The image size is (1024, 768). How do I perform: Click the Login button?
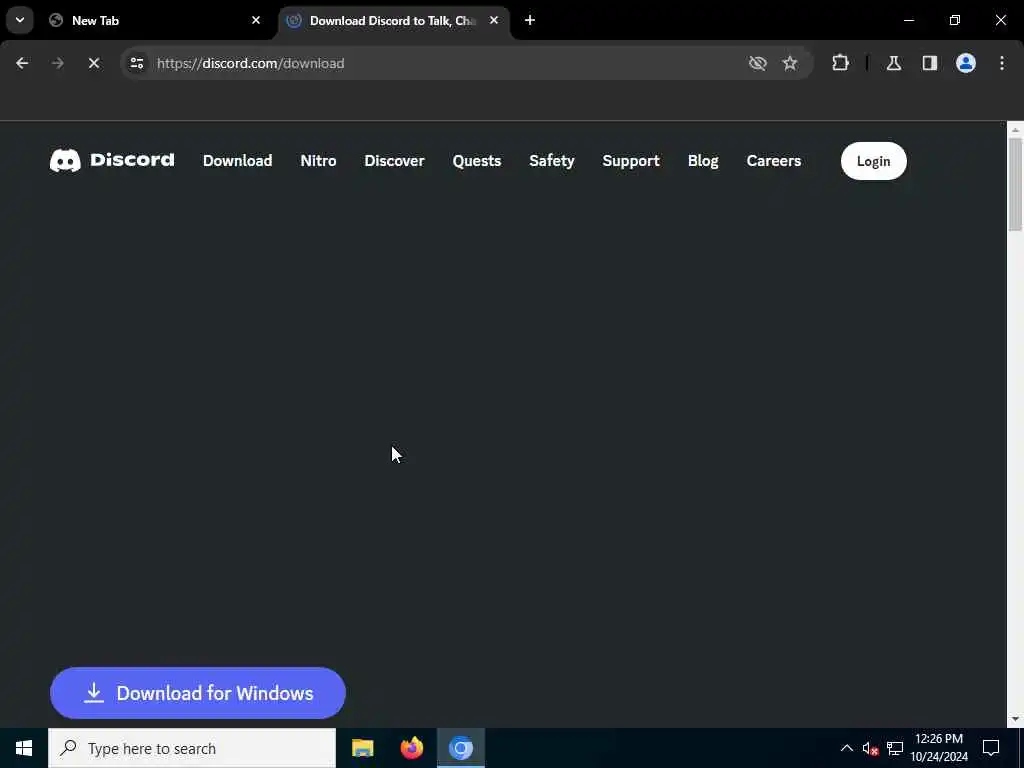tap(873, 161)
